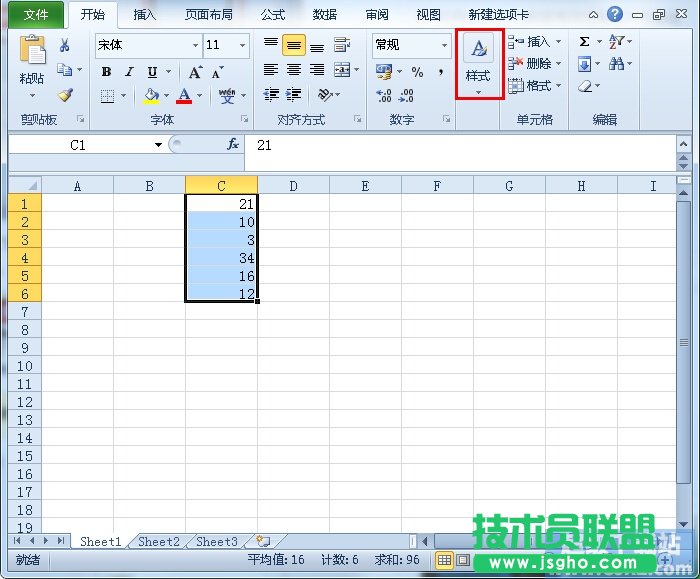
Task: Click Delete cells (删除) button
Action: click(x=534, y=63)
